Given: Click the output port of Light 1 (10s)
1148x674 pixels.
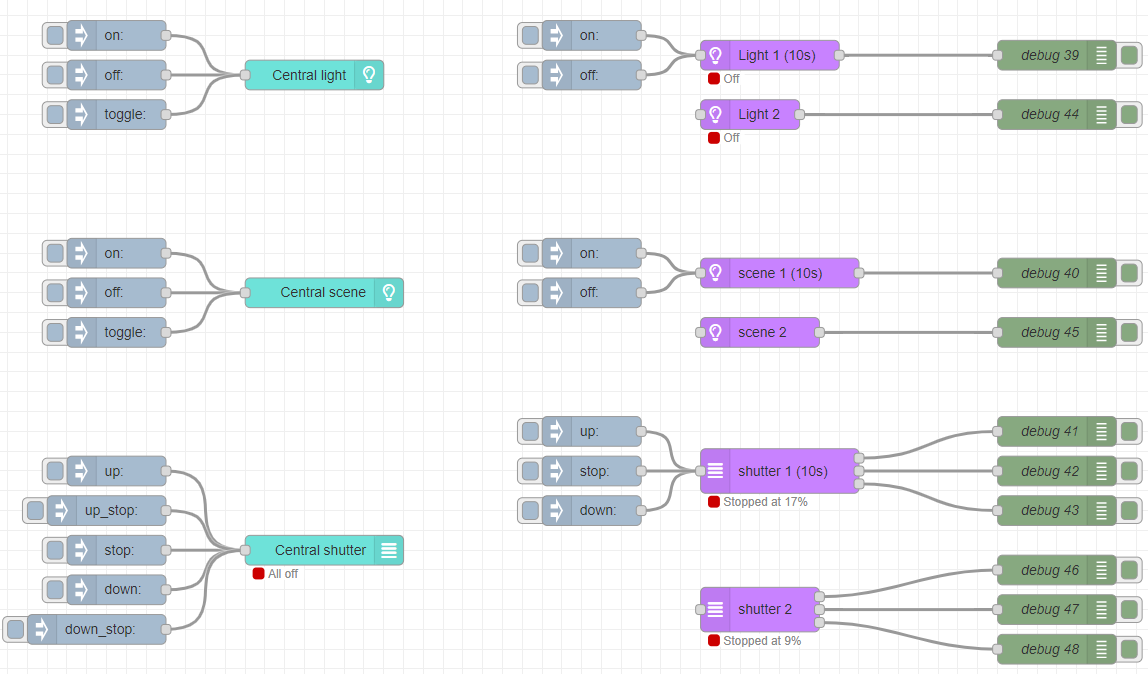Looking at the screenshot, I should point(839,55).
